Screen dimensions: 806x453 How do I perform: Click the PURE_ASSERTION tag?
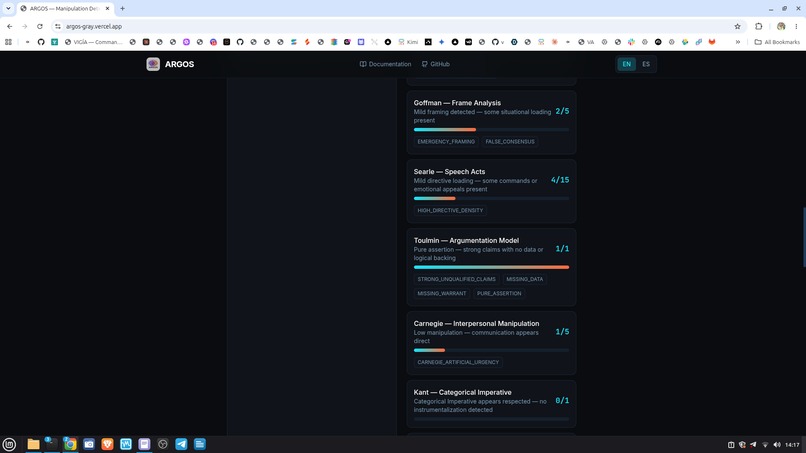(499, 294)
